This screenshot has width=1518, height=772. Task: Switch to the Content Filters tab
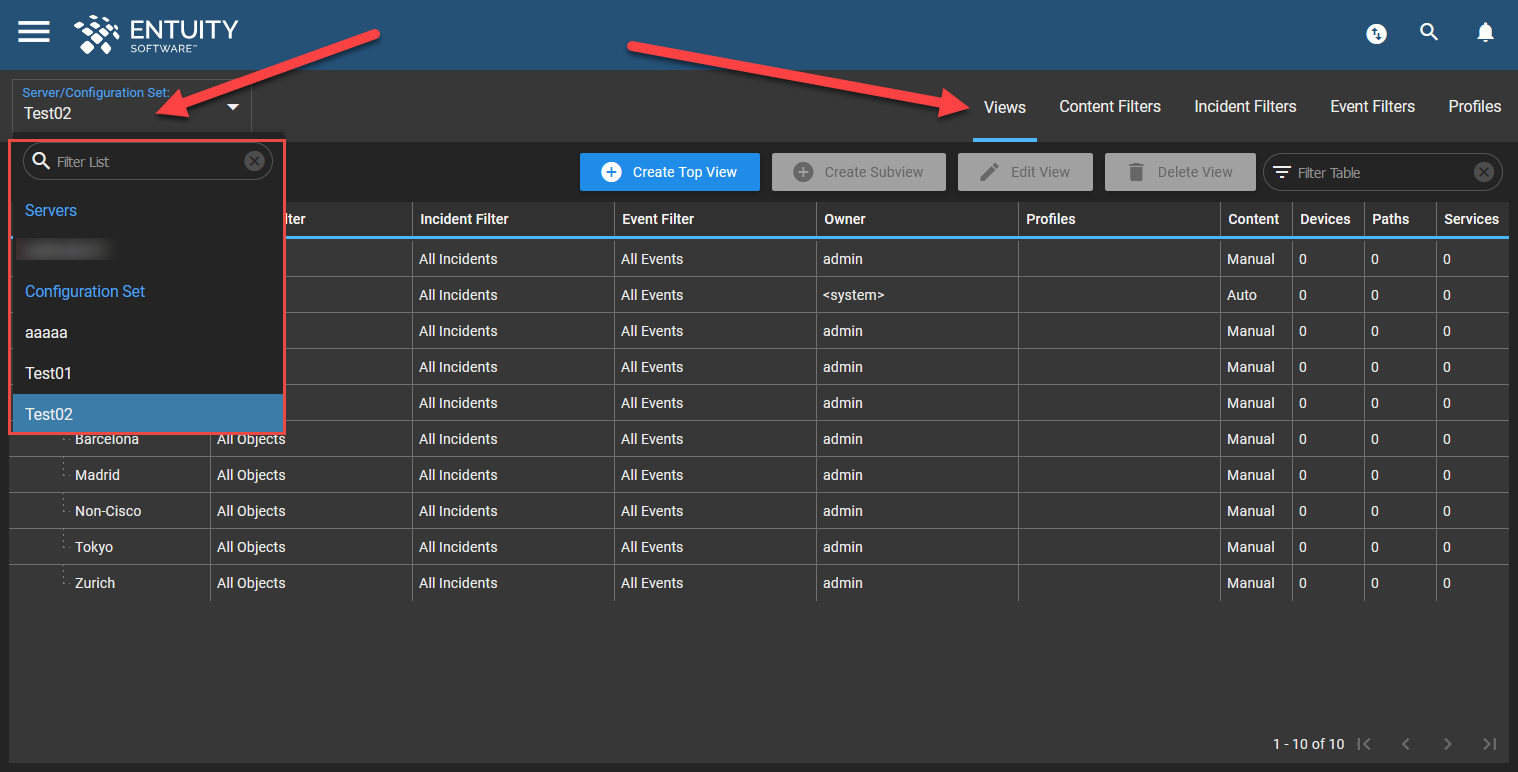[x=1110, y=106]
